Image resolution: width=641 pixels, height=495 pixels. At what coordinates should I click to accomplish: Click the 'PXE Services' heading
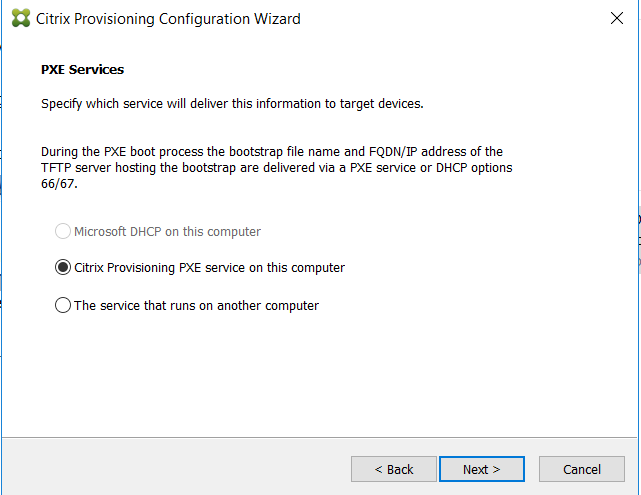tap(82, 69)
